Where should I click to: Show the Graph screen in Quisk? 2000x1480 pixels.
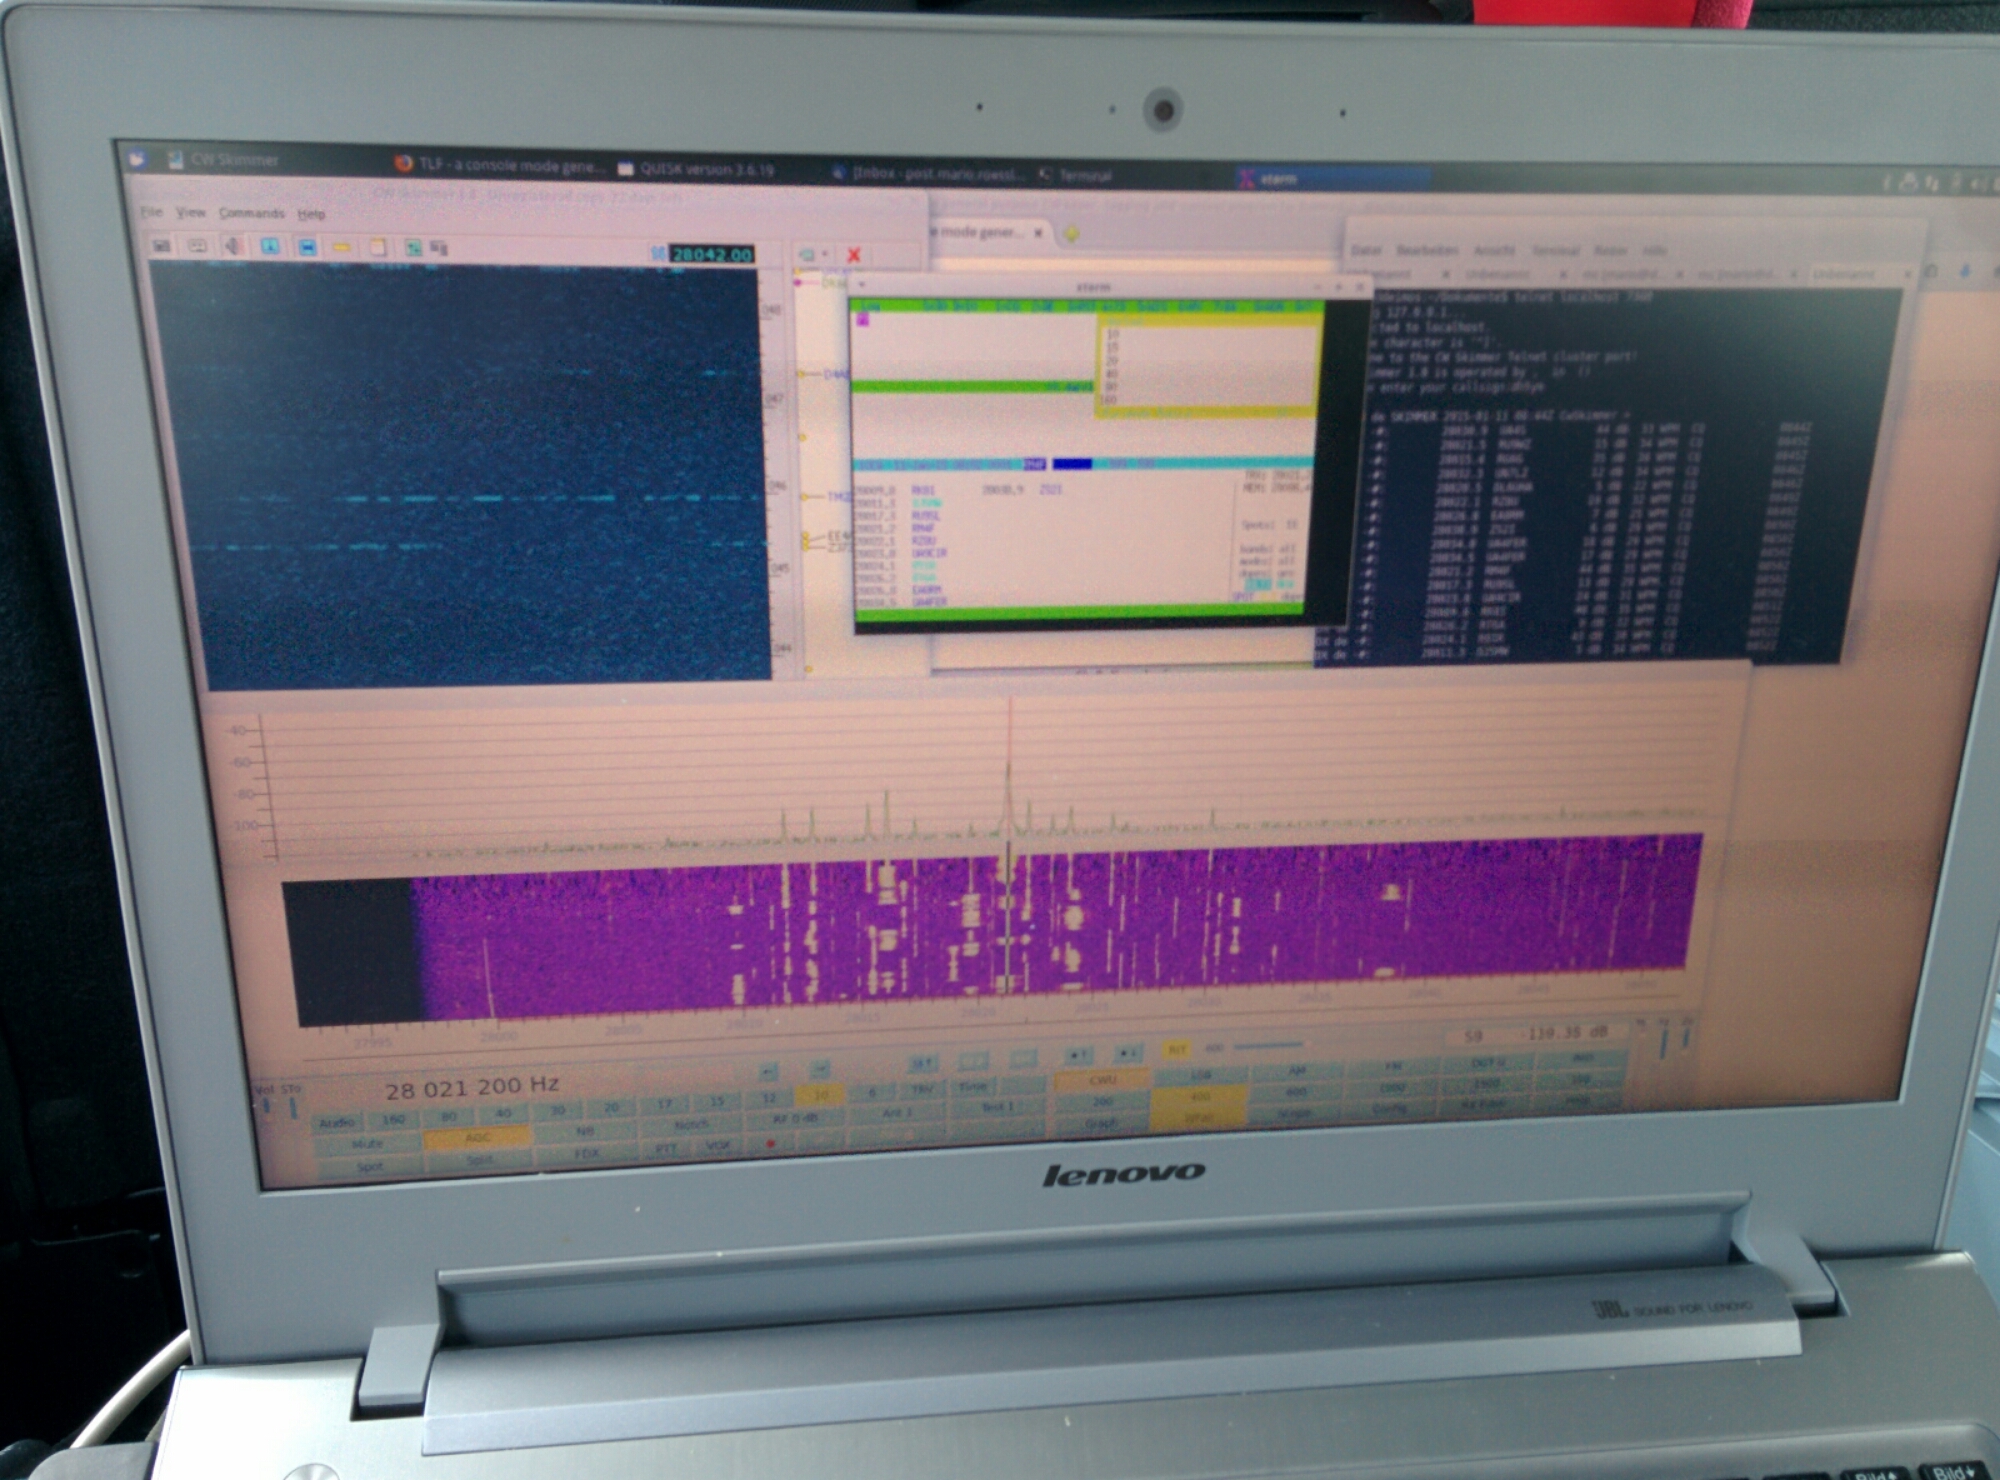1101,1123
